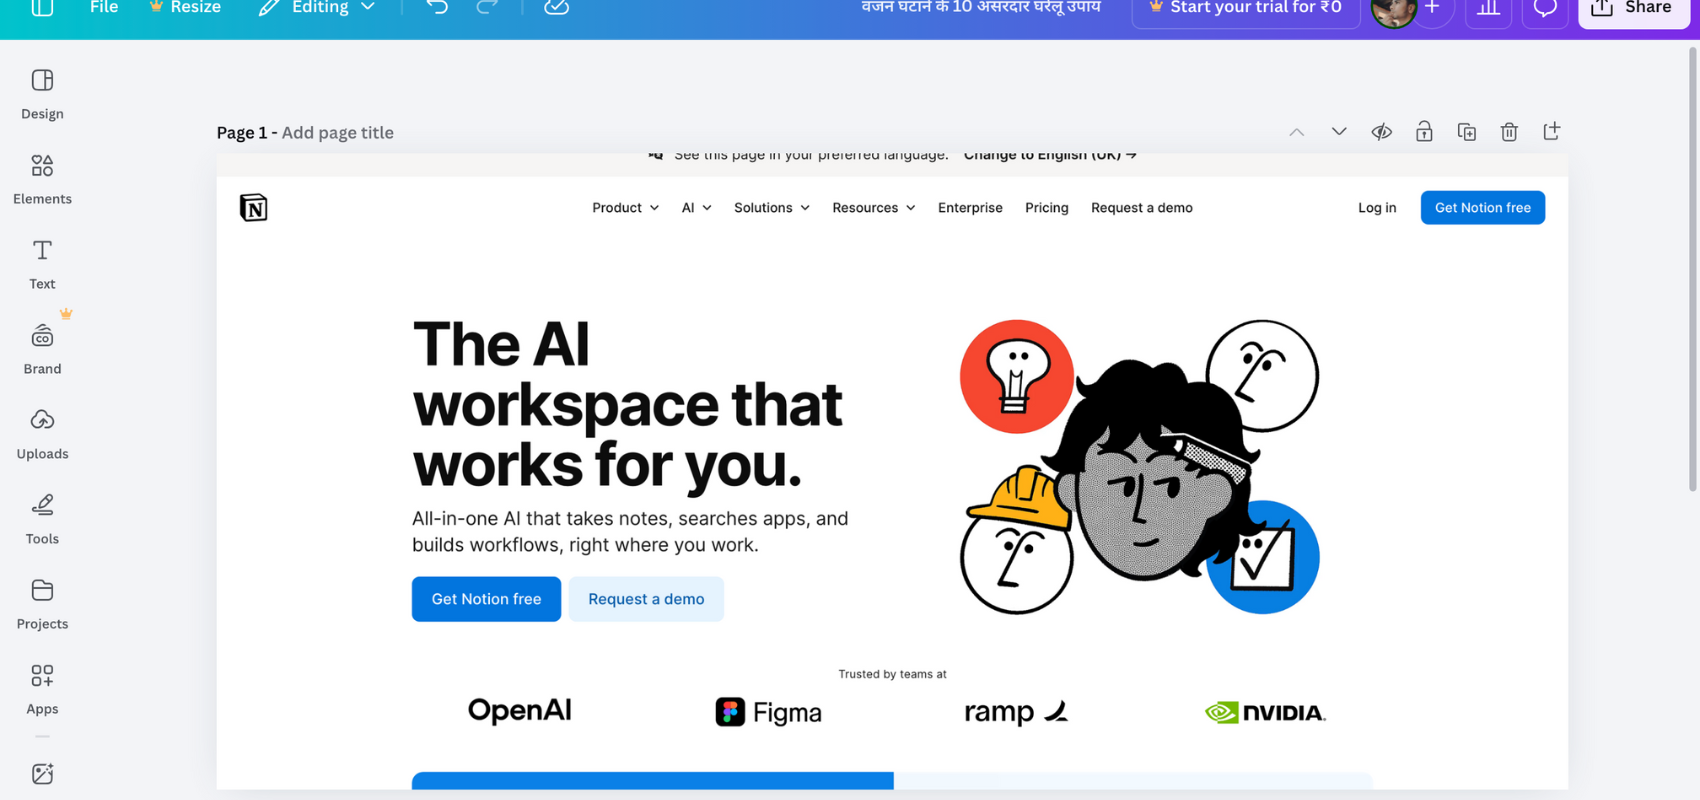Go to the Pricing page
The height and width of the screenshot is (800, 1700).
[1047, 208]
